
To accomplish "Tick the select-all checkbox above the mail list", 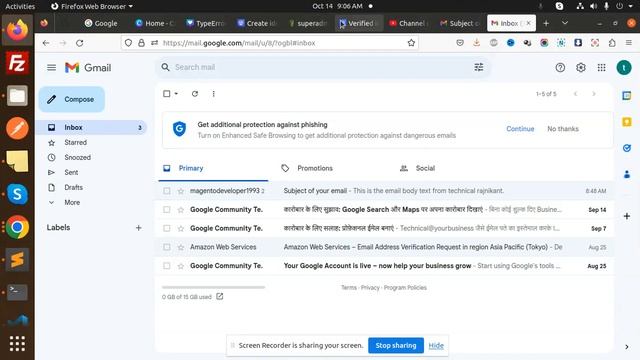I will point(167,94).
